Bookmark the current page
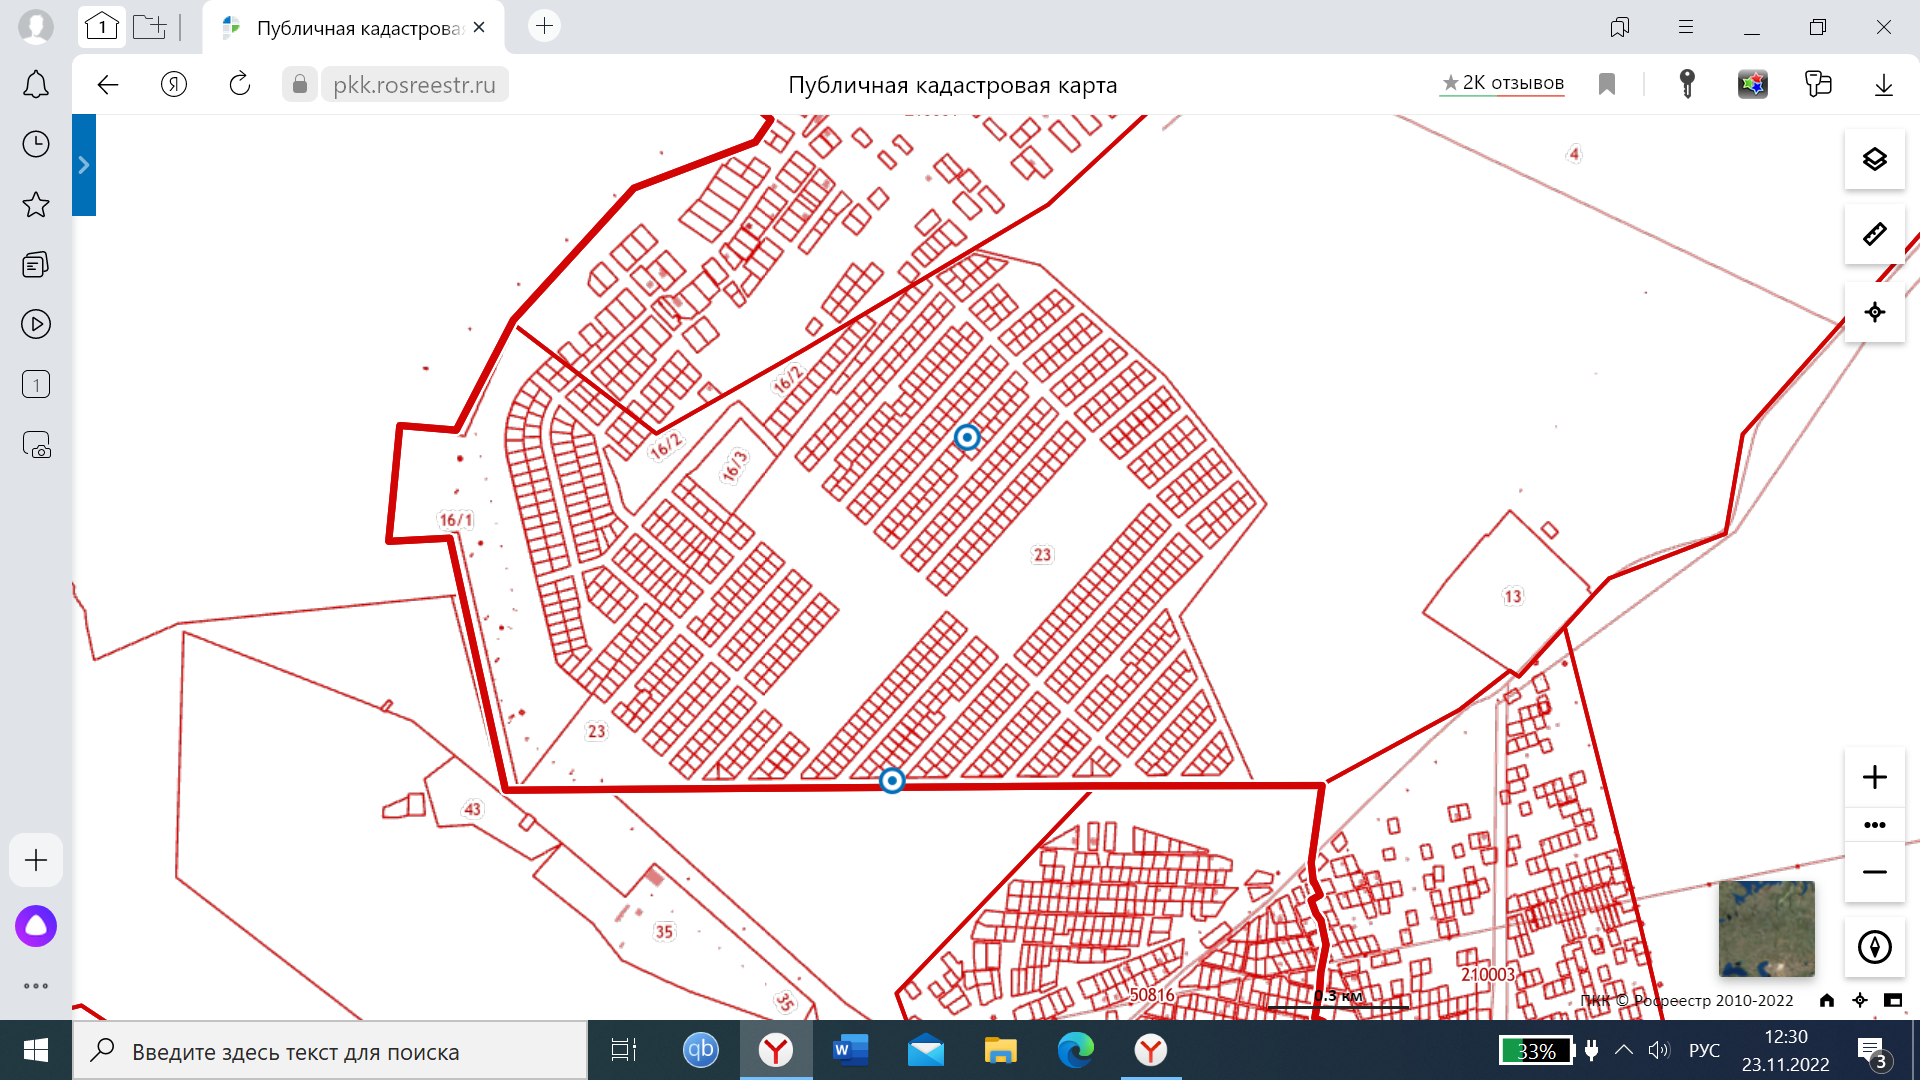Screen dimensions: 1920x1080 click(x=1607, y=84)
